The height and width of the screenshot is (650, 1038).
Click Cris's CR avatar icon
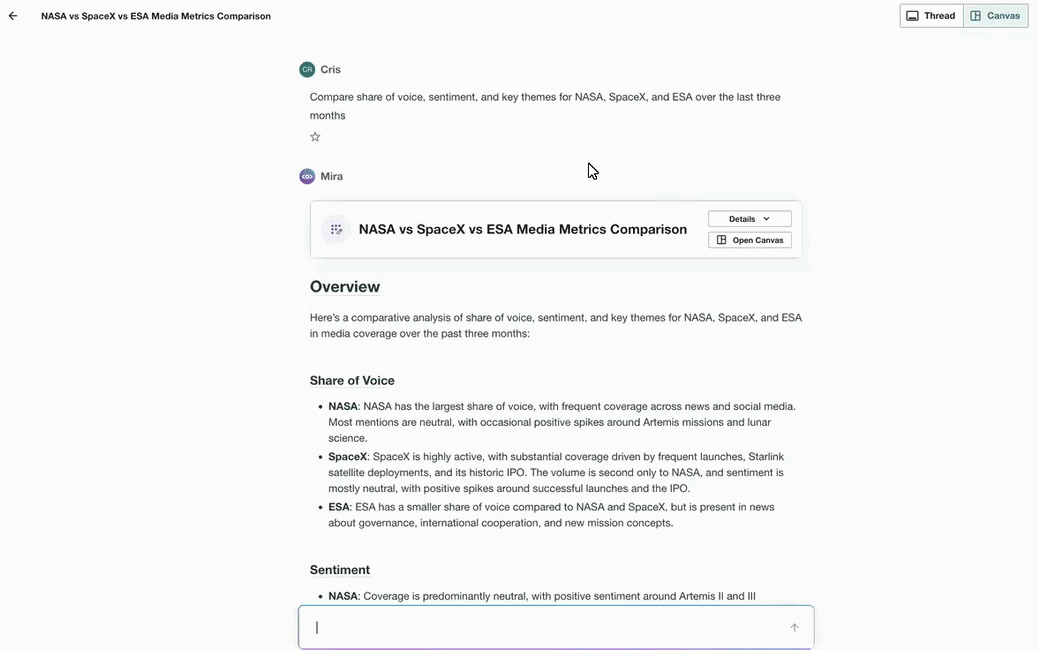pyautogui.click(x=307, y=70)
